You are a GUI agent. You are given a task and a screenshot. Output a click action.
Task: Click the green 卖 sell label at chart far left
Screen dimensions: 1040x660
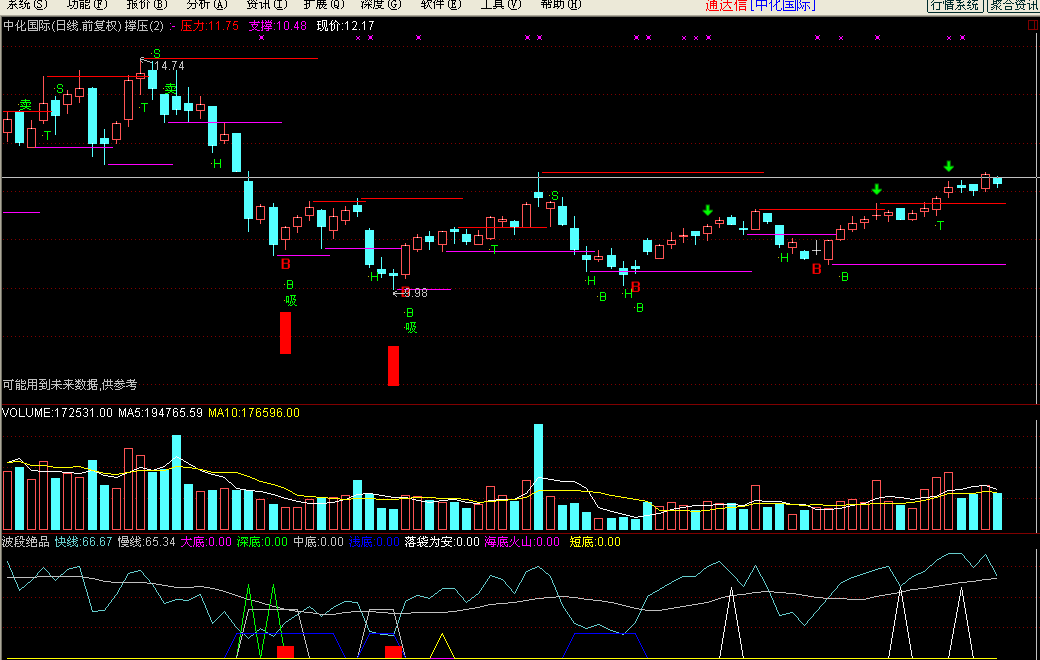[25, 105]
